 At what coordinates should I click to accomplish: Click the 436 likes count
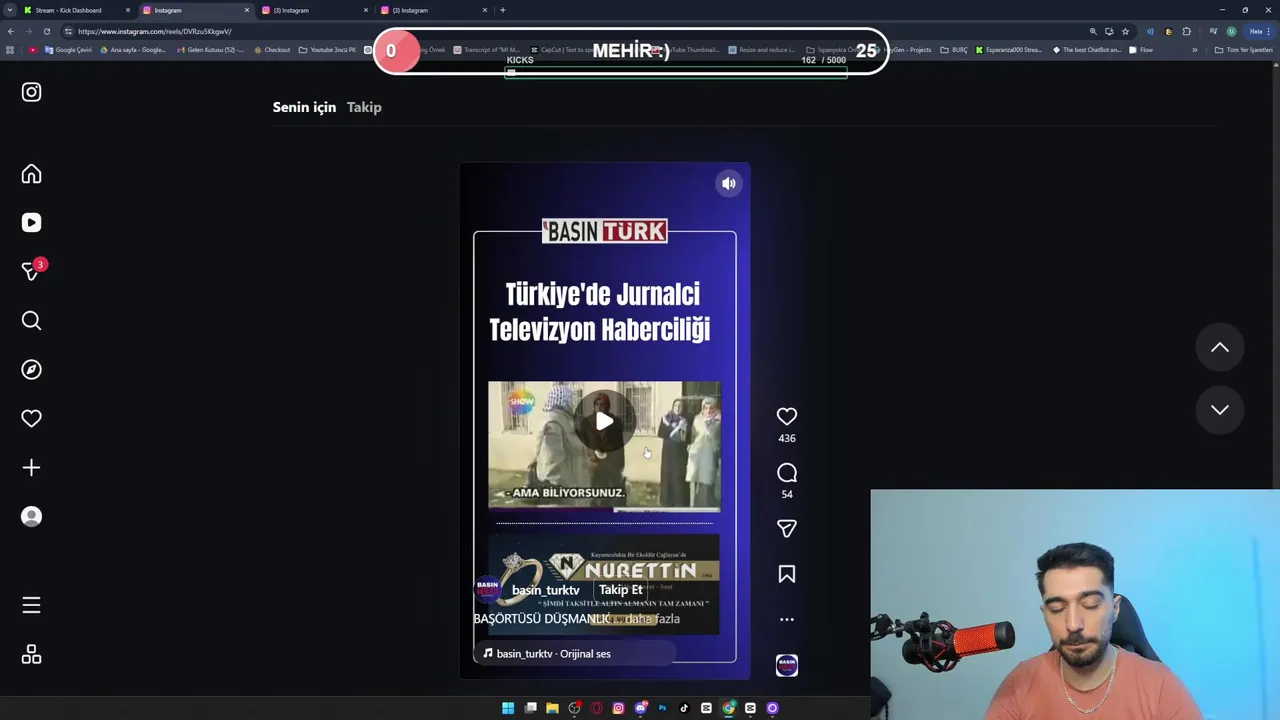pyautogui.click(x=787, y=438)
